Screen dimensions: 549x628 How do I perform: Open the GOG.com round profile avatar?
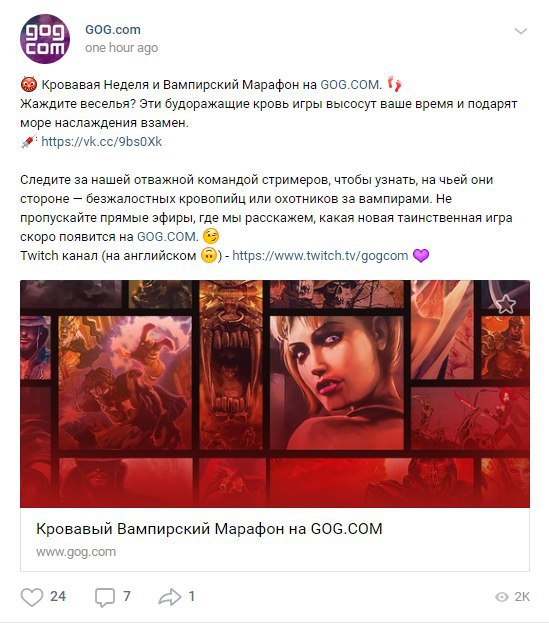pos(45,39)
